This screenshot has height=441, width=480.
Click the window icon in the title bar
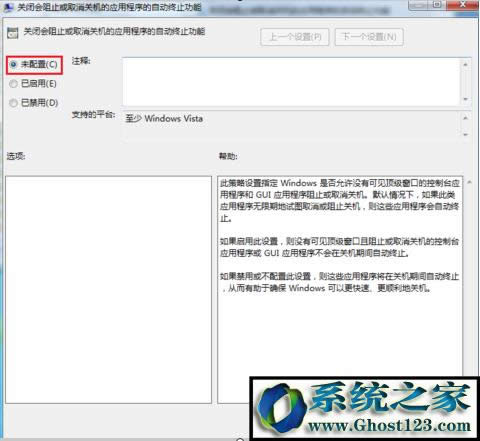pyautogui.click(x=8, y=7)
